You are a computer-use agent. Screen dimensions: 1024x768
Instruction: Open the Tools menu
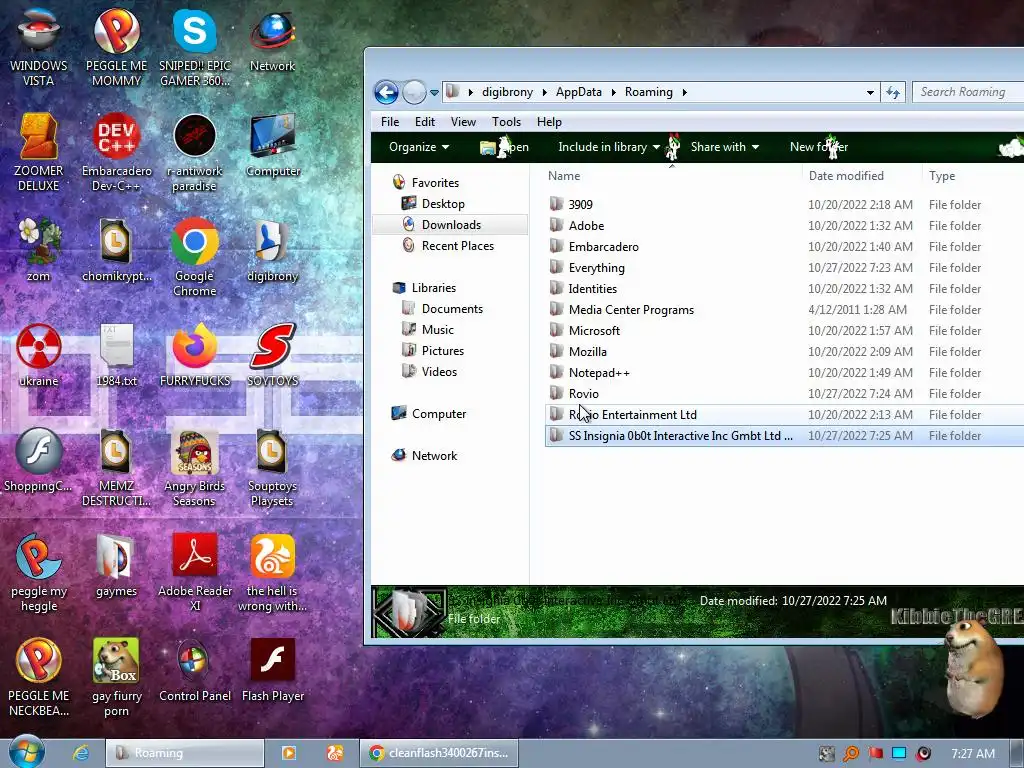506,122
